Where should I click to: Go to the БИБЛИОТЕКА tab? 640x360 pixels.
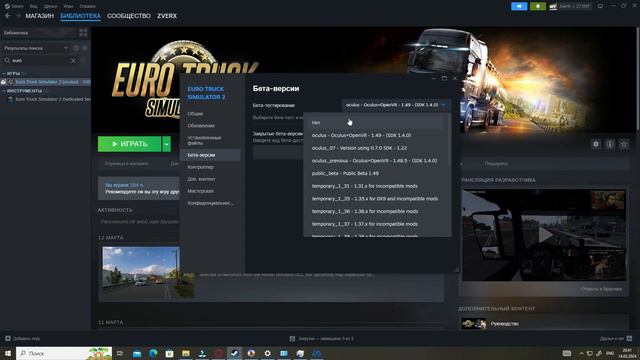(x=80, y=16)
